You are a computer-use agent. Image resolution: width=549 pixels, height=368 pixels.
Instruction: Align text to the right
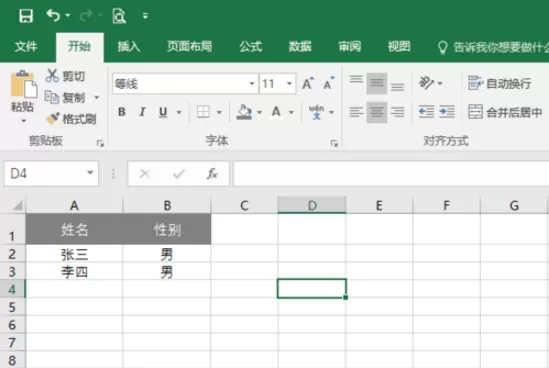[x=397, y=112]
